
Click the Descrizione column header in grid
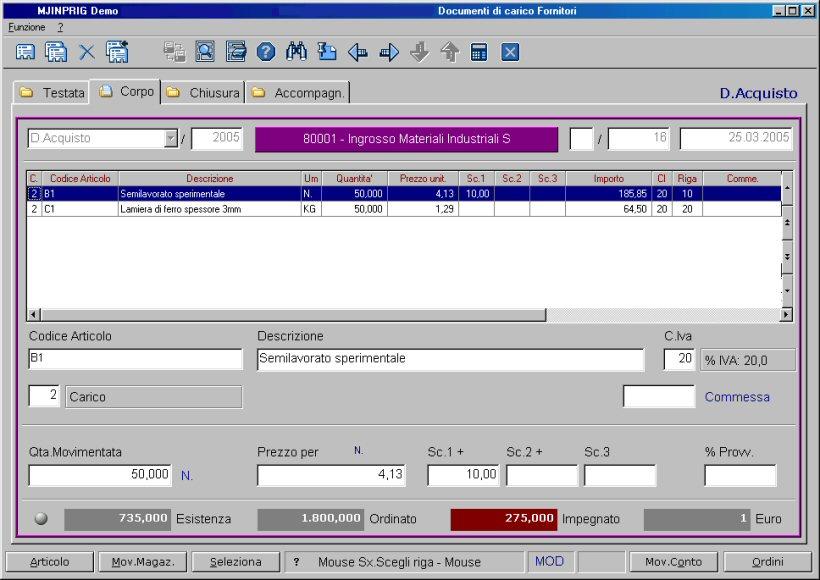point(210,179)
